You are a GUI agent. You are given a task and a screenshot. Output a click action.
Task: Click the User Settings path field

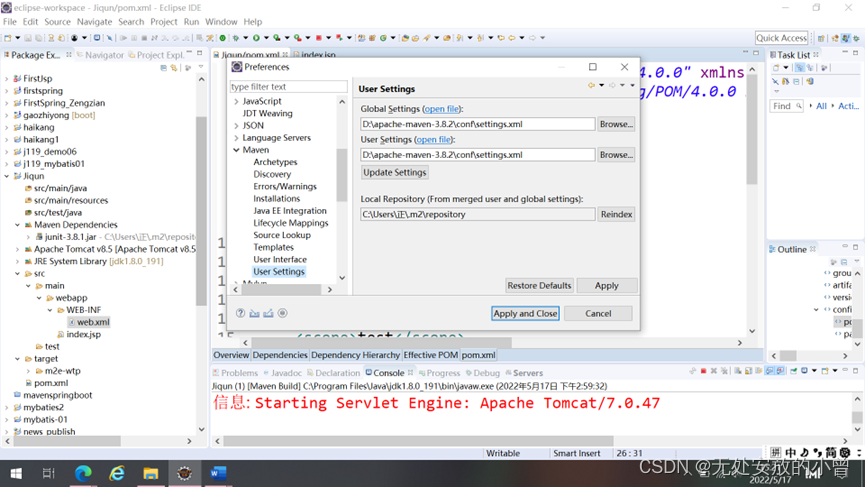(x=478, y=155)
